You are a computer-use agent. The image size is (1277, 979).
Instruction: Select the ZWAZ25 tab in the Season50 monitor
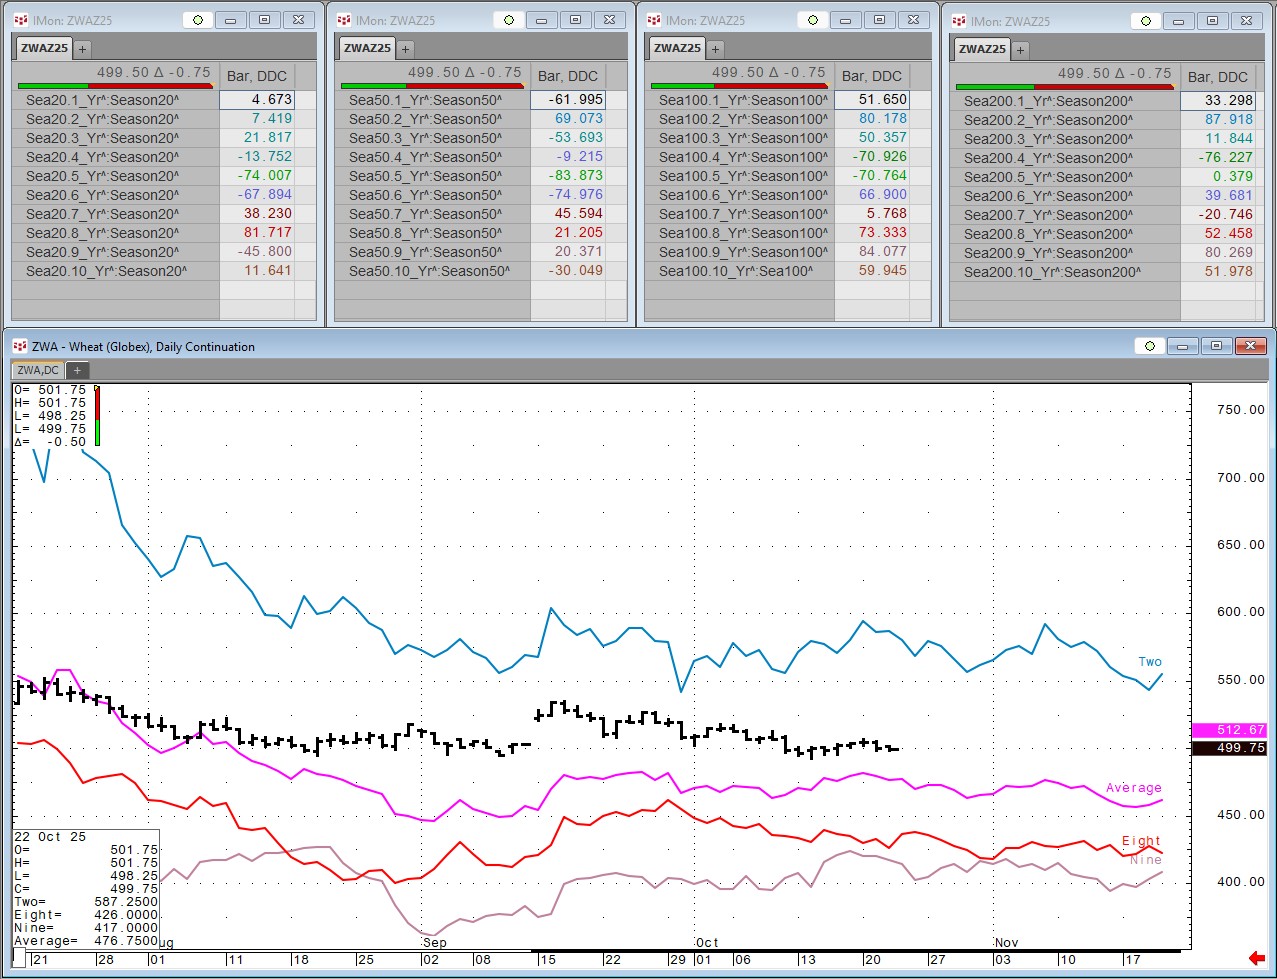point(365,48)
